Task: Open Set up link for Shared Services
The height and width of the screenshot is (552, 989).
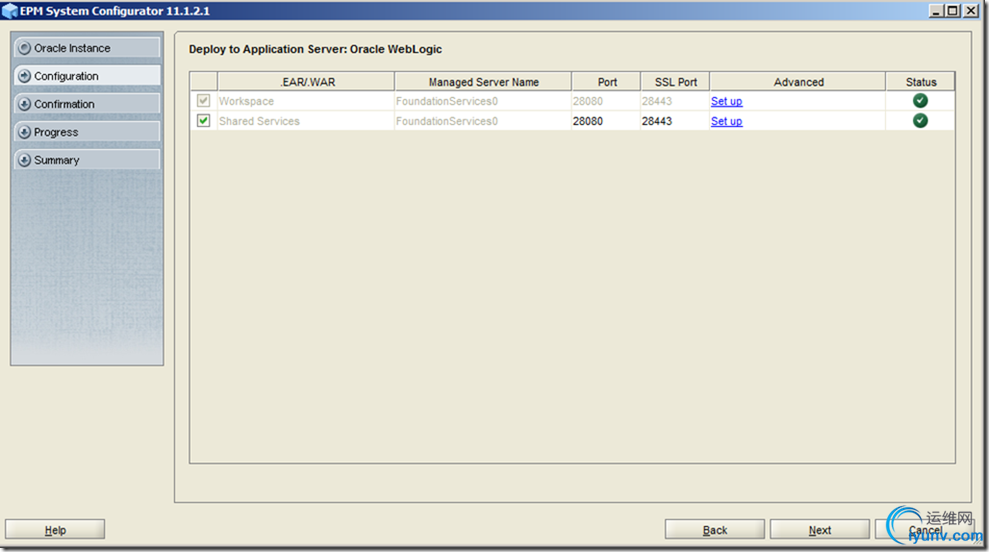Action: pyautogui.click(x=726, y=121)
